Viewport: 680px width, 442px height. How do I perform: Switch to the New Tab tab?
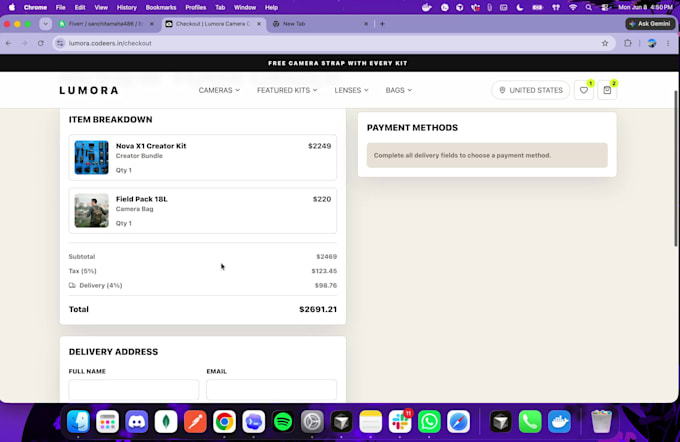(321, 24)
